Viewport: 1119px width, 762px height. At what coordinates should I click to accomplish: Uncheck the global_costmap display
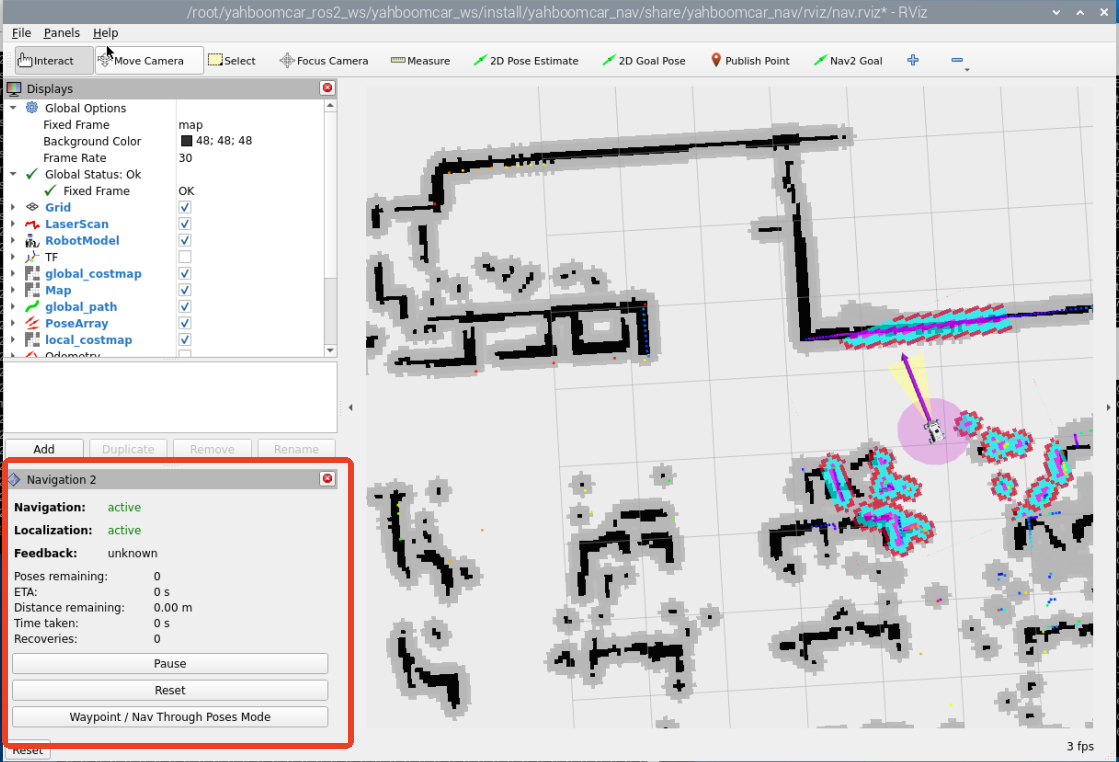(x=185, y=274)
